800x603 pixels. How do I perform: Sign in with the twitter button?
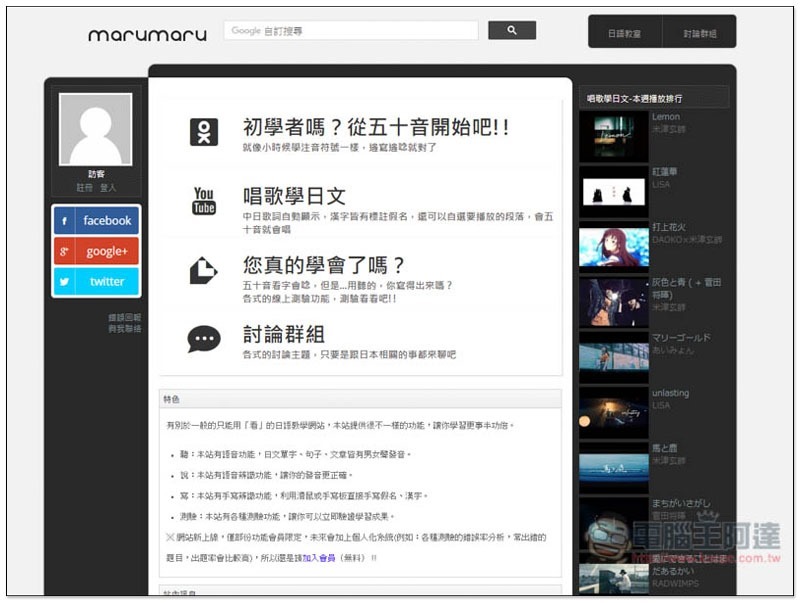(x=96, y=281)
